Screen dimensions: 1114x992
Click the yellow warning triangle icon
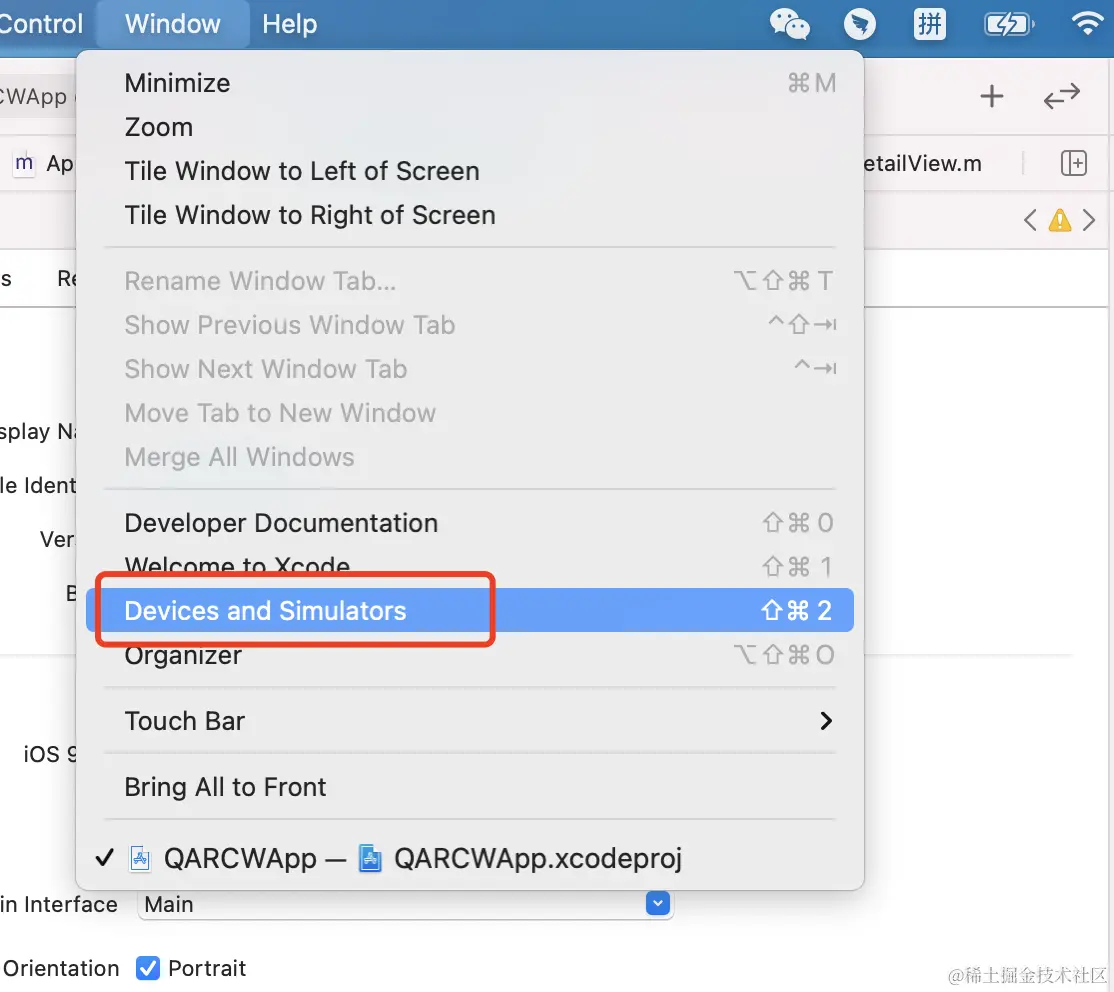pyautogui.click(x=1059, y=220)
